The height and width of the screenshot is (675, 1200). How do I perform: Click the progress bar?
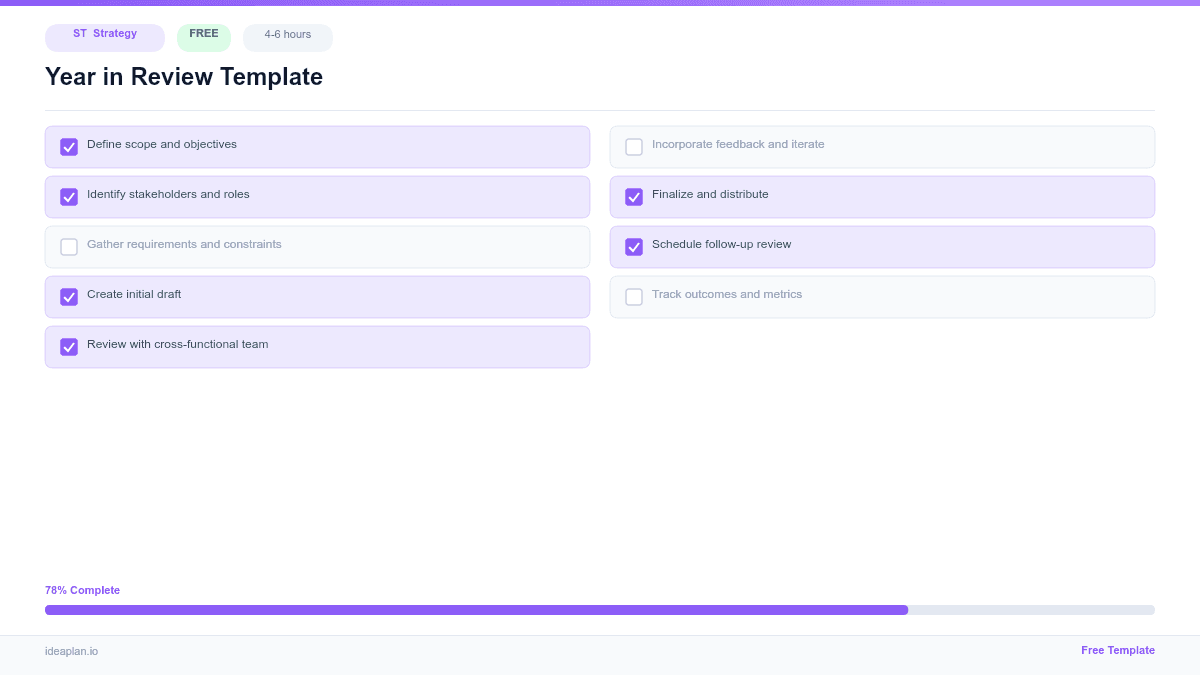[600, 609]
